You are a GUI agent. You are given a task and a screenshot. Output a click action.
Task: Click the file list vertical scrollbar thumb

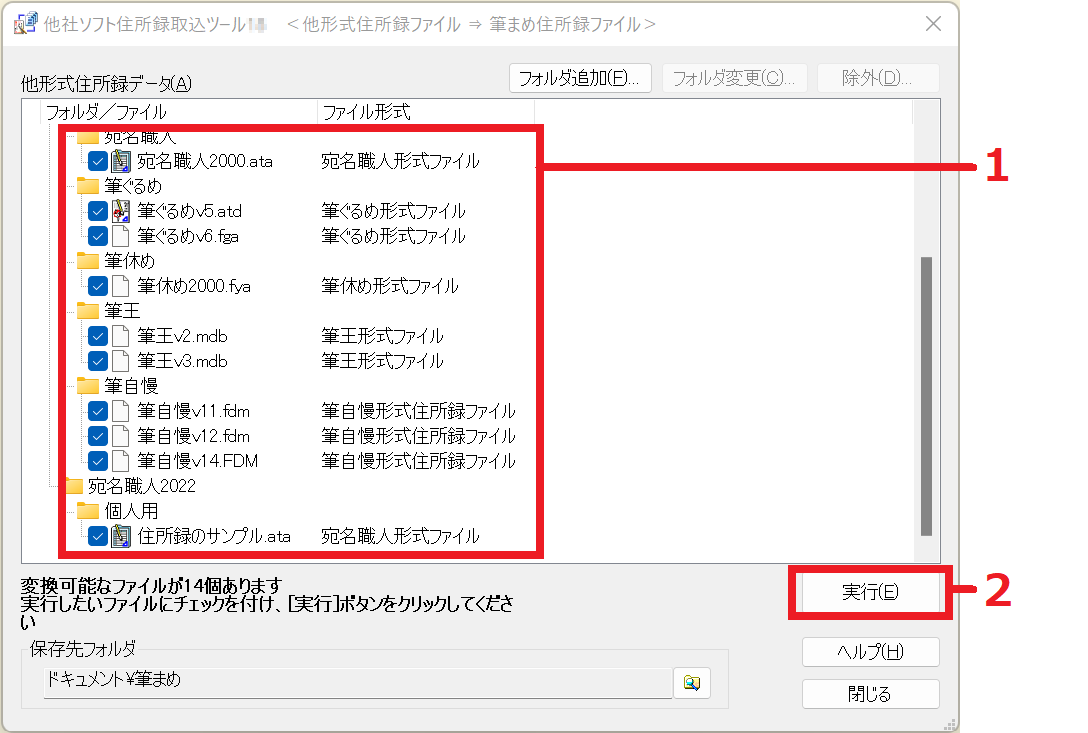(926, 396)
